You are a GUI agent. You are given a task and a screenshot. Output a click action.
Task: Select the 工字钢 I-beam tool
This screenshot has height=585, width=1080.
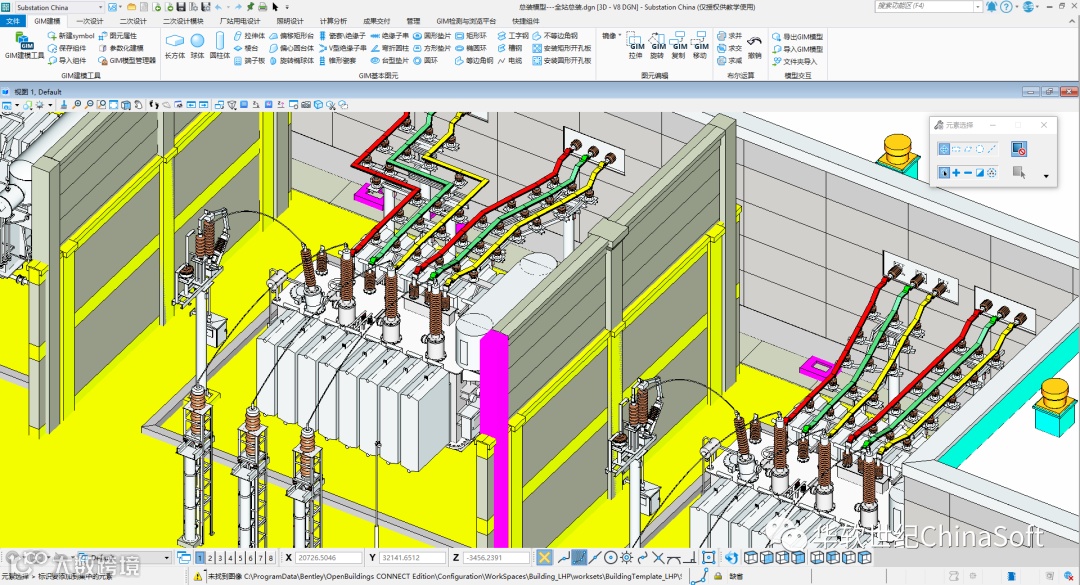pos(513,36)
